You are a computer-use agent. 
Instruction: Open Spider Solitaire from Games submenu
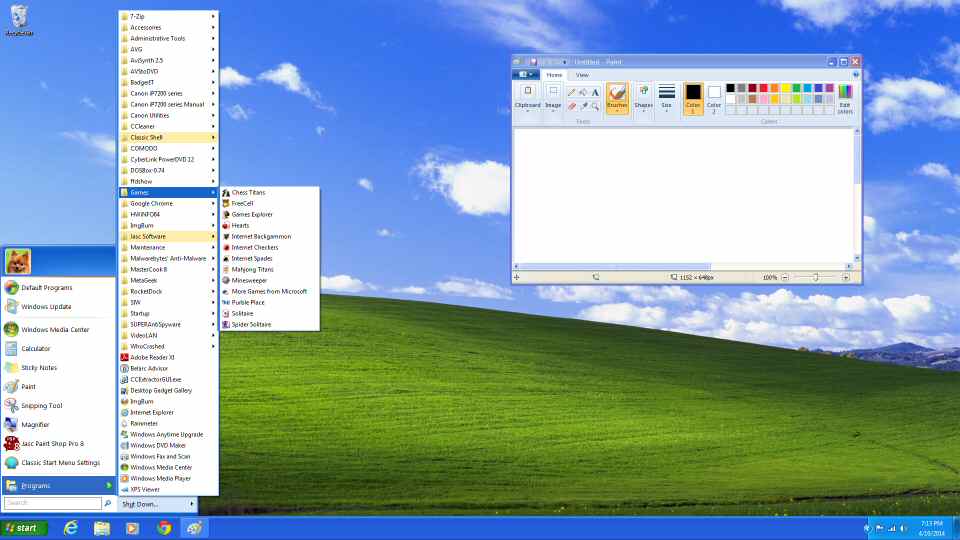[x=269, y=324]
